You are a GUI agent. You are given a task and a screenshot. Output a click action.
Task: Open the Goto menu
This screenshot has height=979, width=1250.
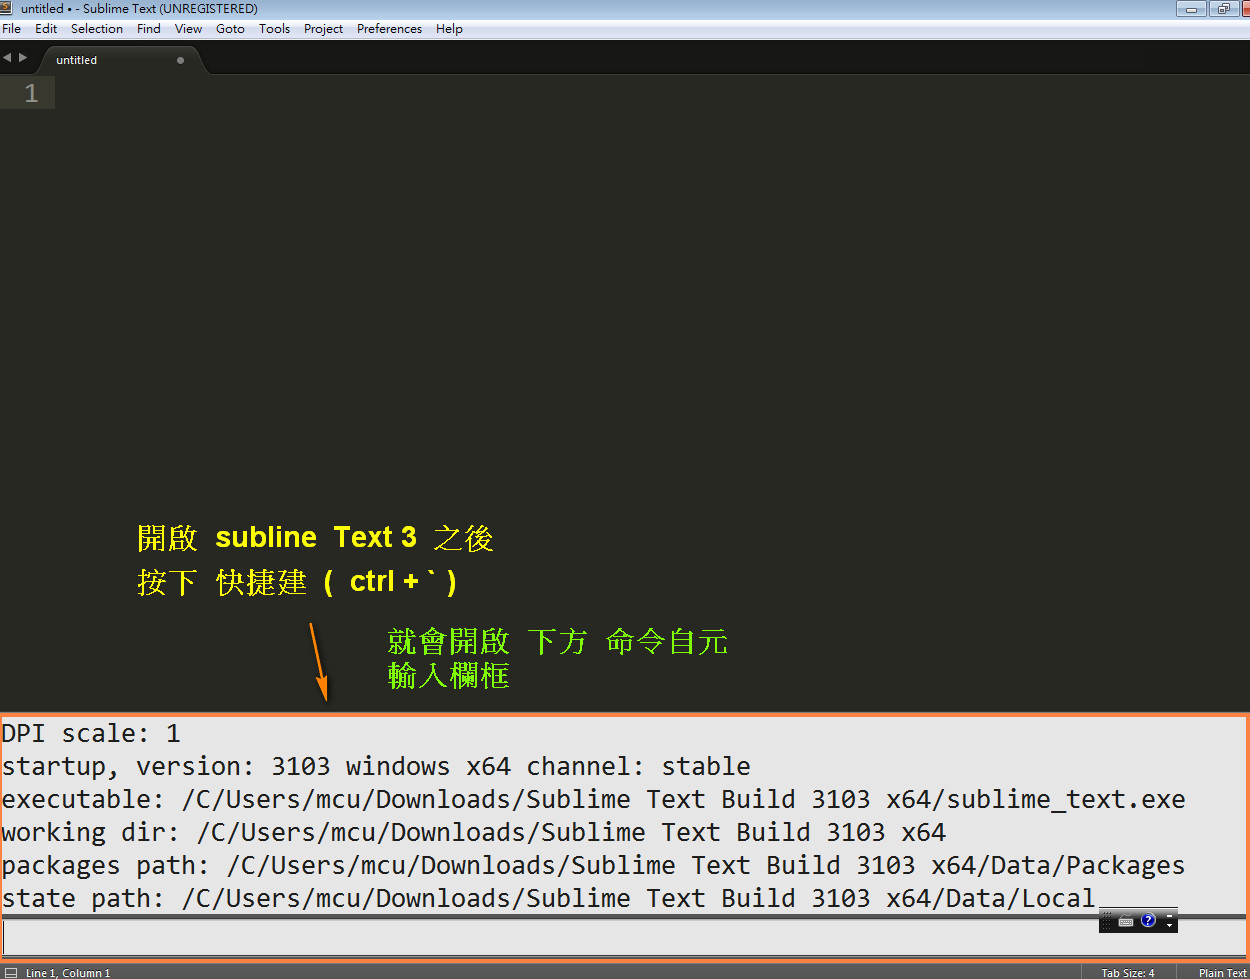231,29
